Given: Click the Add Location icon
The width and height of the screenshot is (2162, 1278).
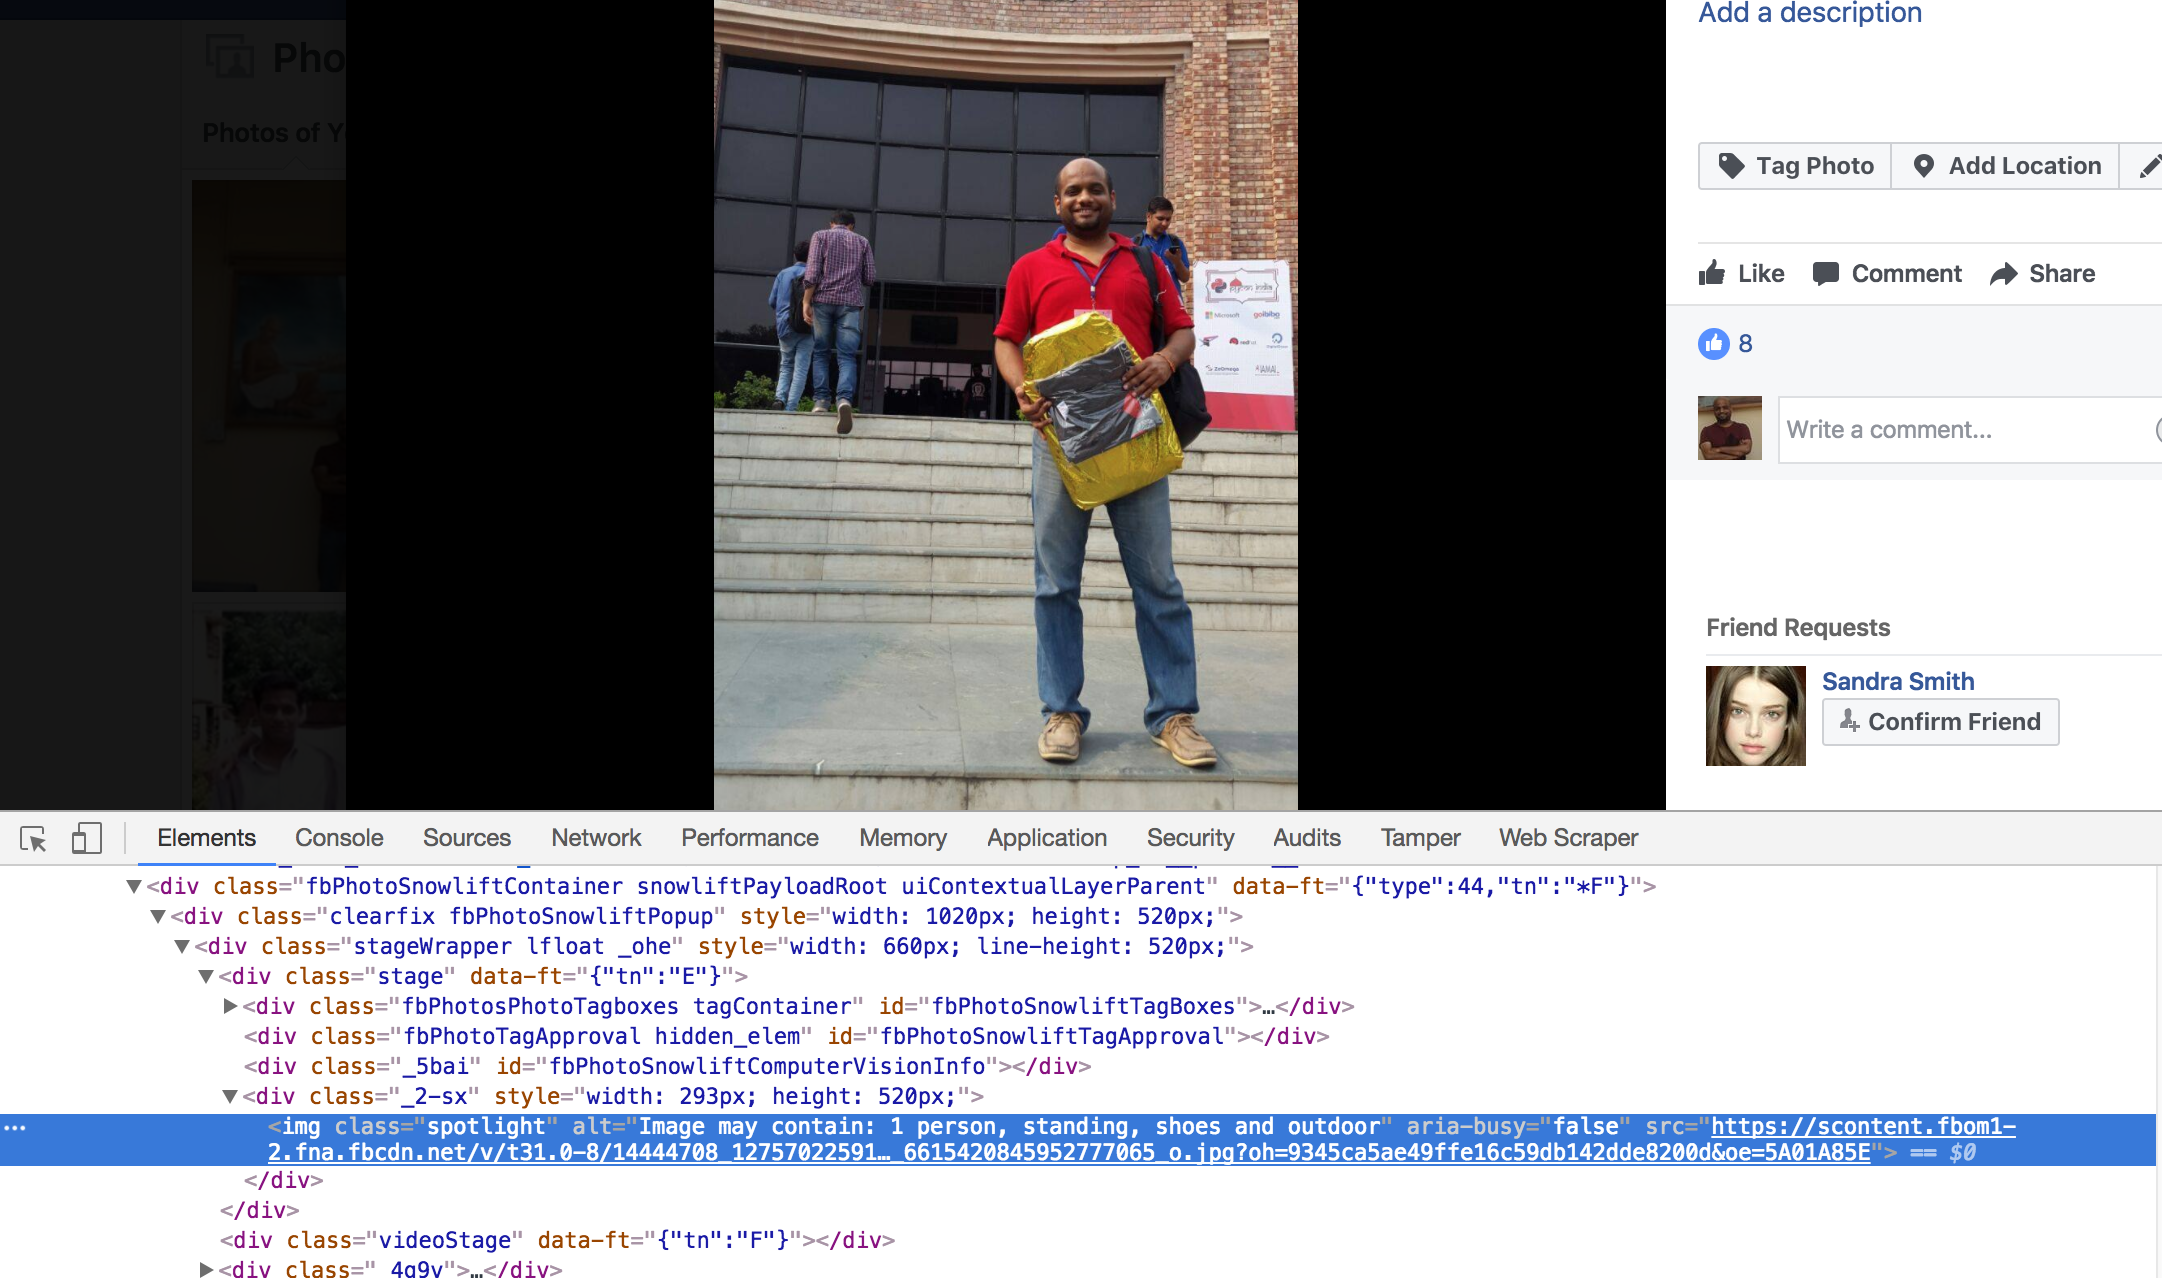Looking at the screenshot, I should point(1923,164).
